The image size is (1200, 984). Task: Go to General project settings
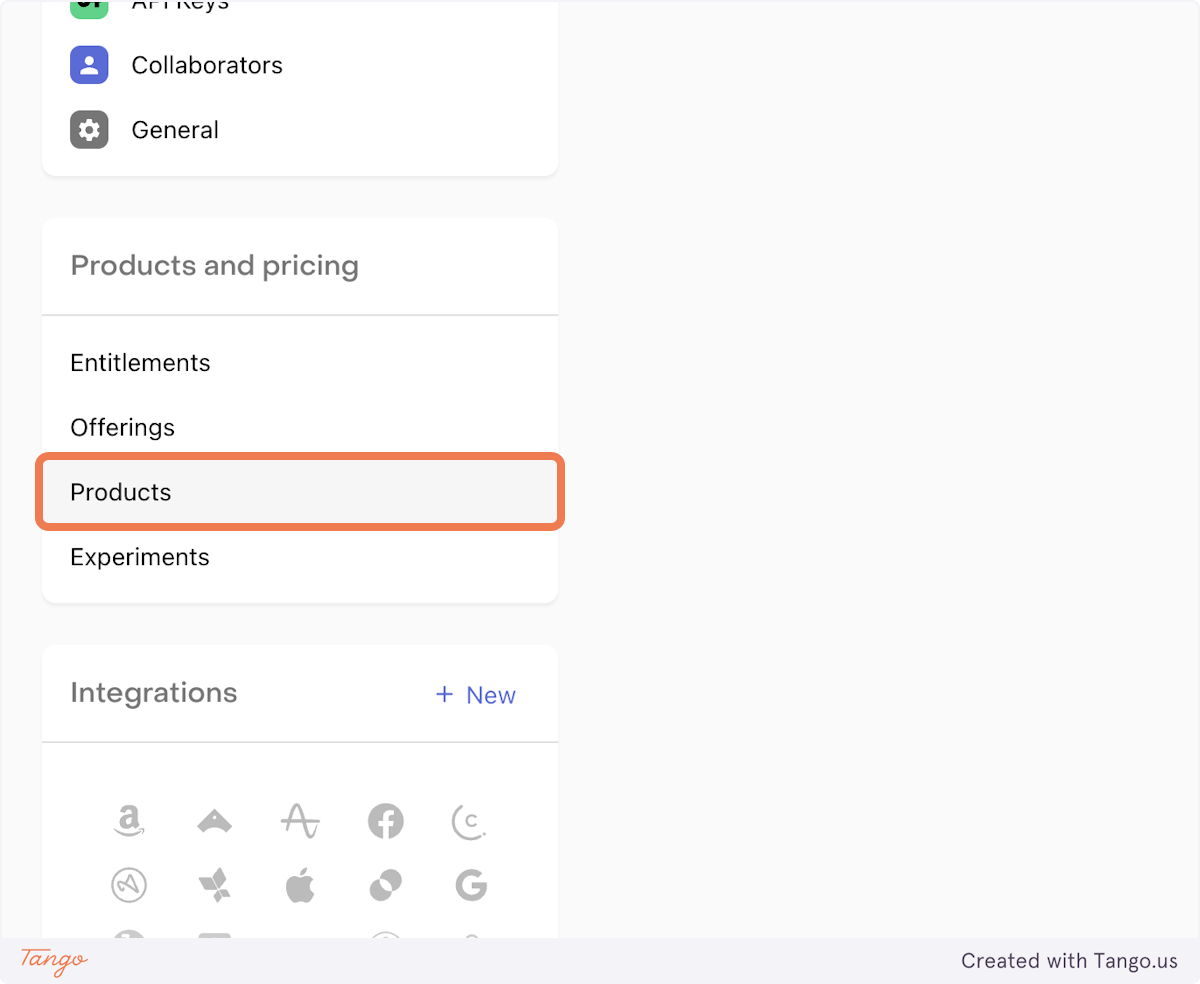(175, 130)
